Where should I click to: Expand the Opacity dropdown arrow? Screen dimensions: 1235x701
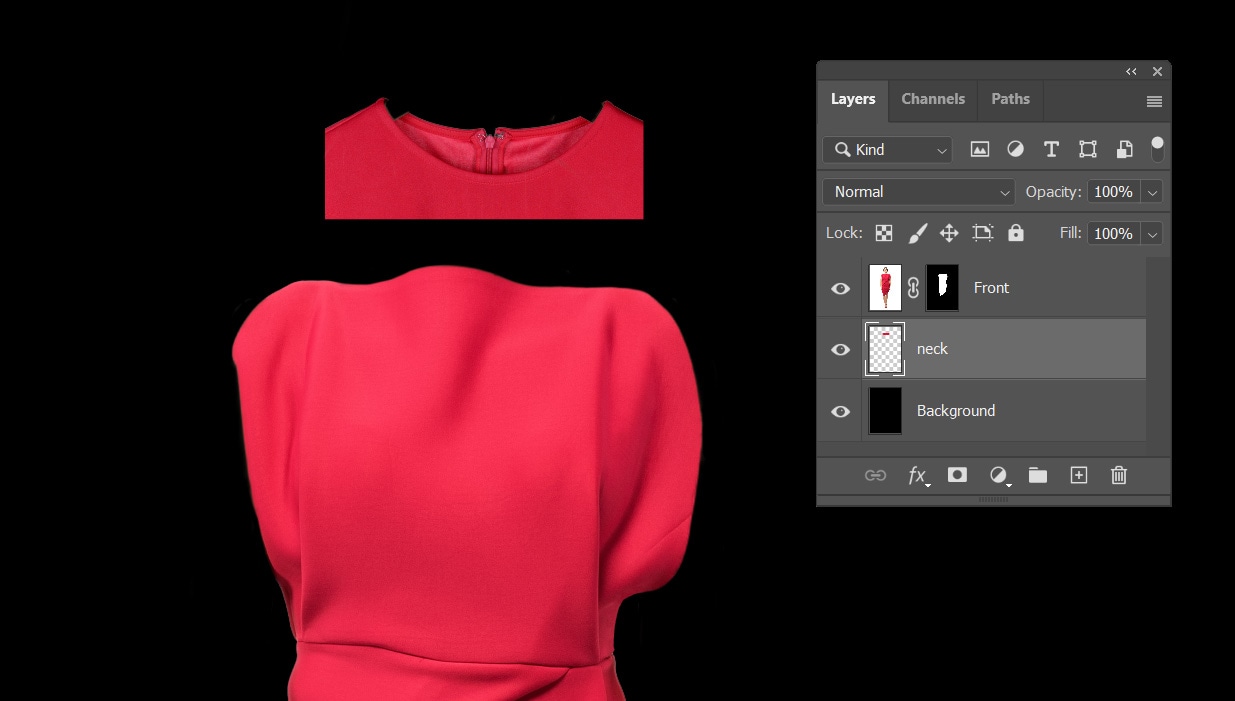[1153, 192]
